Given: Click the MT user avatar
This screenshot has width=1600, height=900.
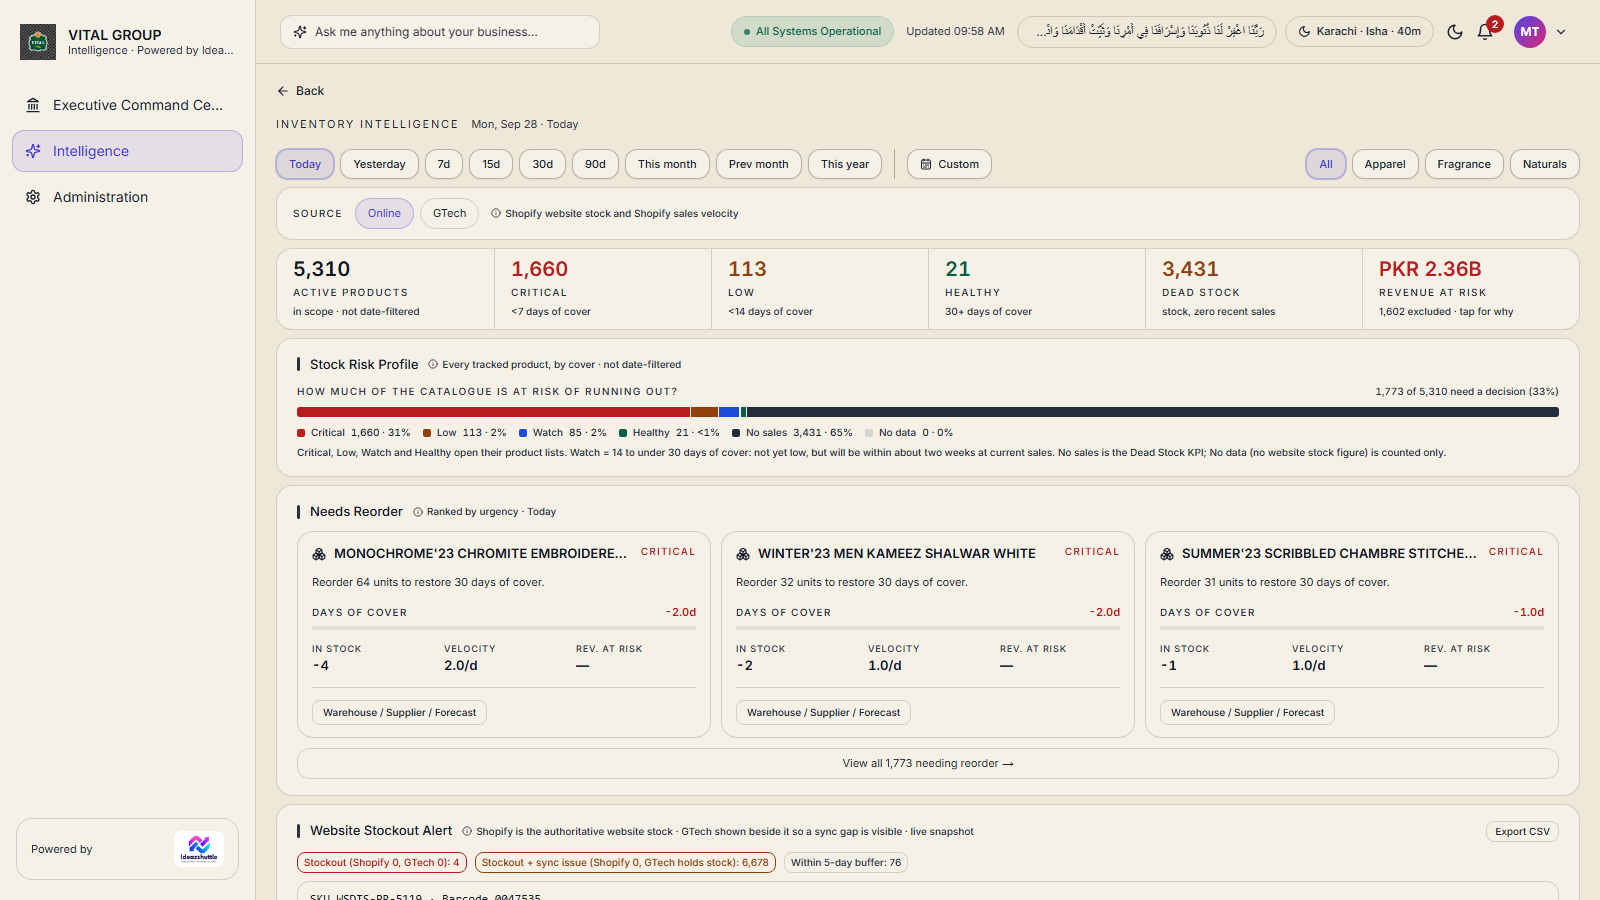Looking at the screenshot, I should click(1529, 32).
